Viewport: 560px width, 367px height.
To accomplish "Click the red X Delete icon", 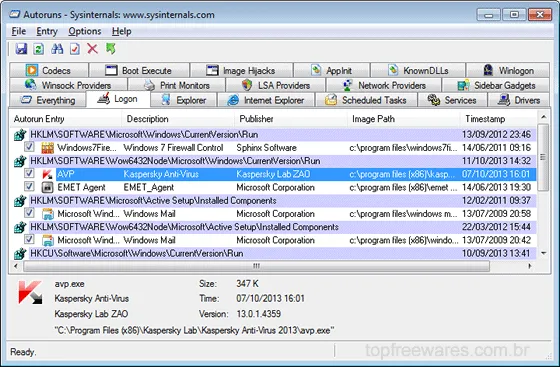I will pos(92,49).
